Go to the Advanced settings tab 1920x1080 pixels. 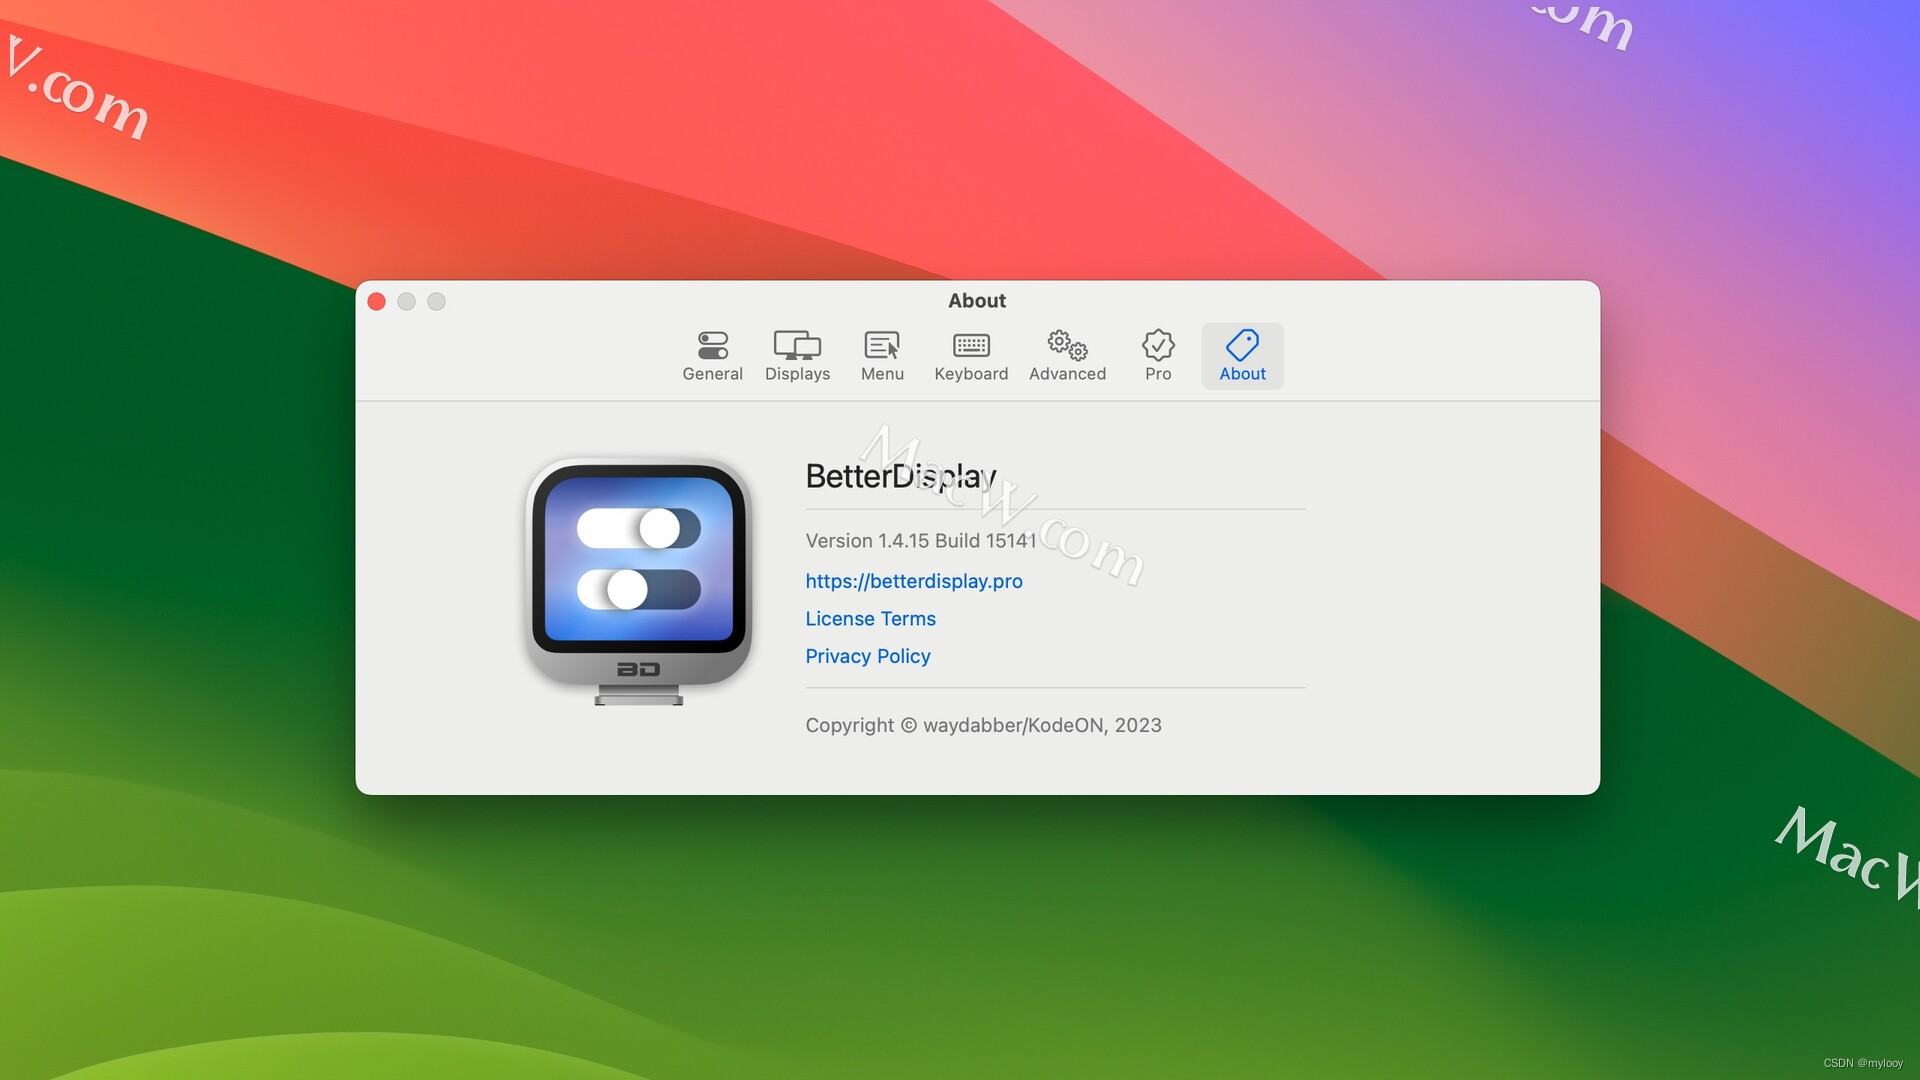click(1067, 356)
